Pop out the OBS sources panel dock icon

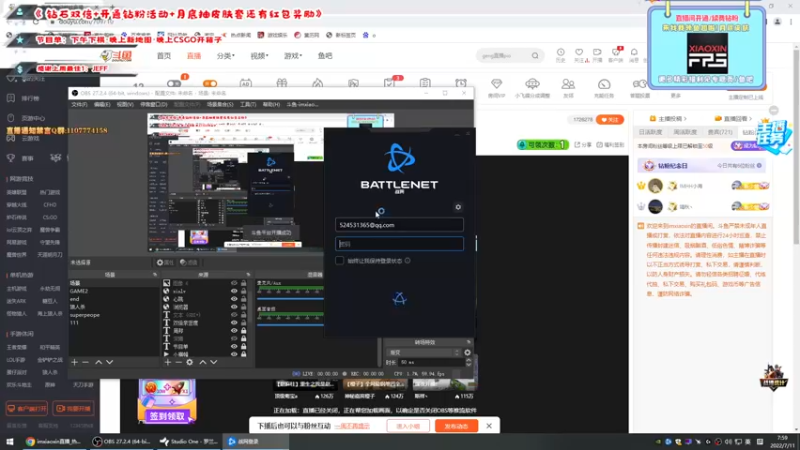click(248, 274)
